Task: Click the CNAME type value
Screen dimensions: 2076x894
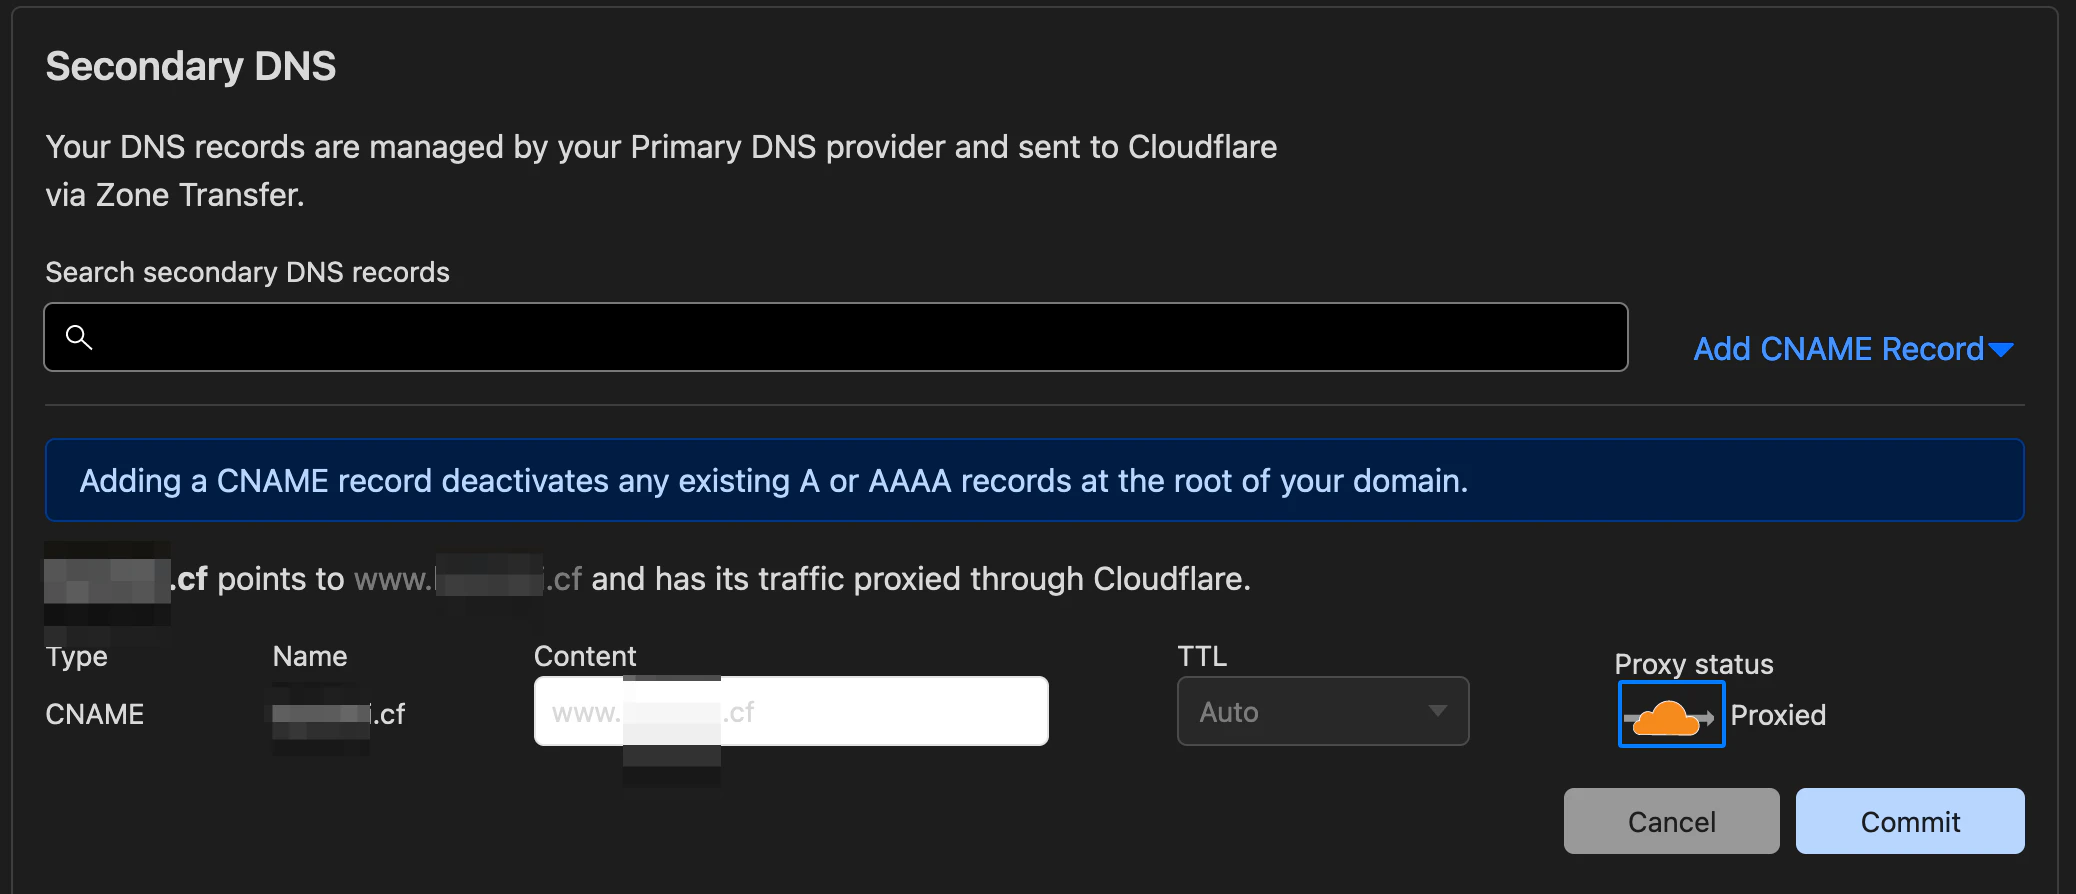Action: point(95,714)
